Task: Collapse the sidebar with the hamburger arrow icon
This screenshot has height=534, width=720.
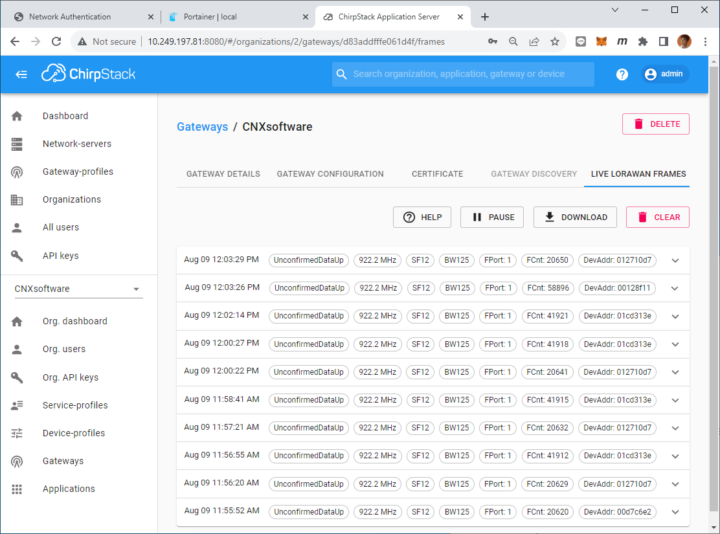Action: pos(21,74)
